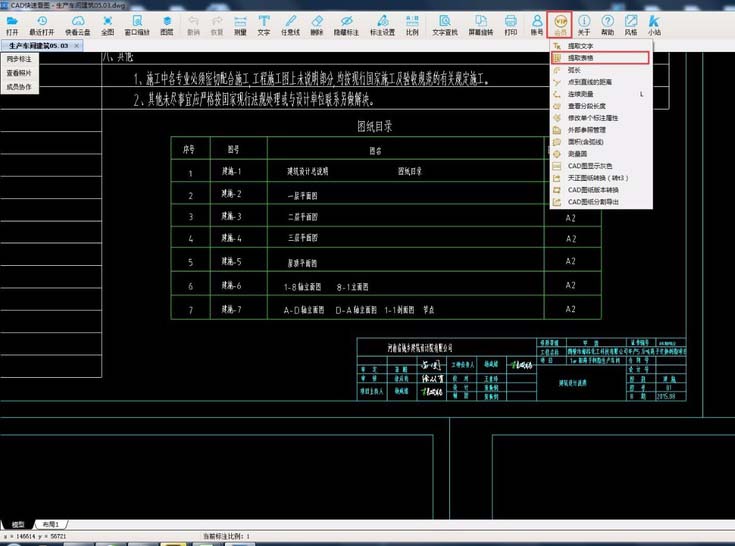Click 屏幕旋转 screen rotate icon

(x=481, y=25)
